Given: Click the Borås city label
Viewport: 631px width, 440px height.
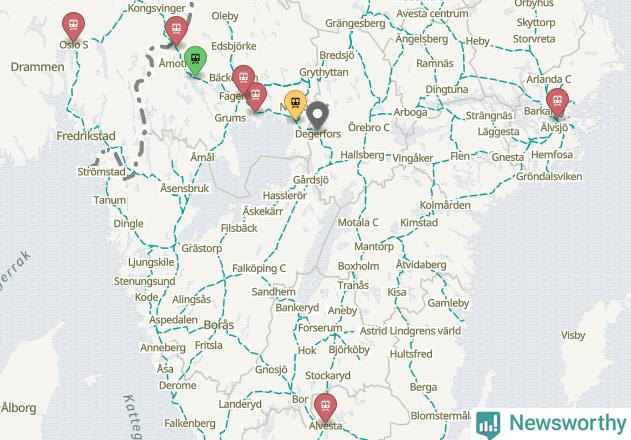Looking at the screenshot, I should click(x=219, y=325).
